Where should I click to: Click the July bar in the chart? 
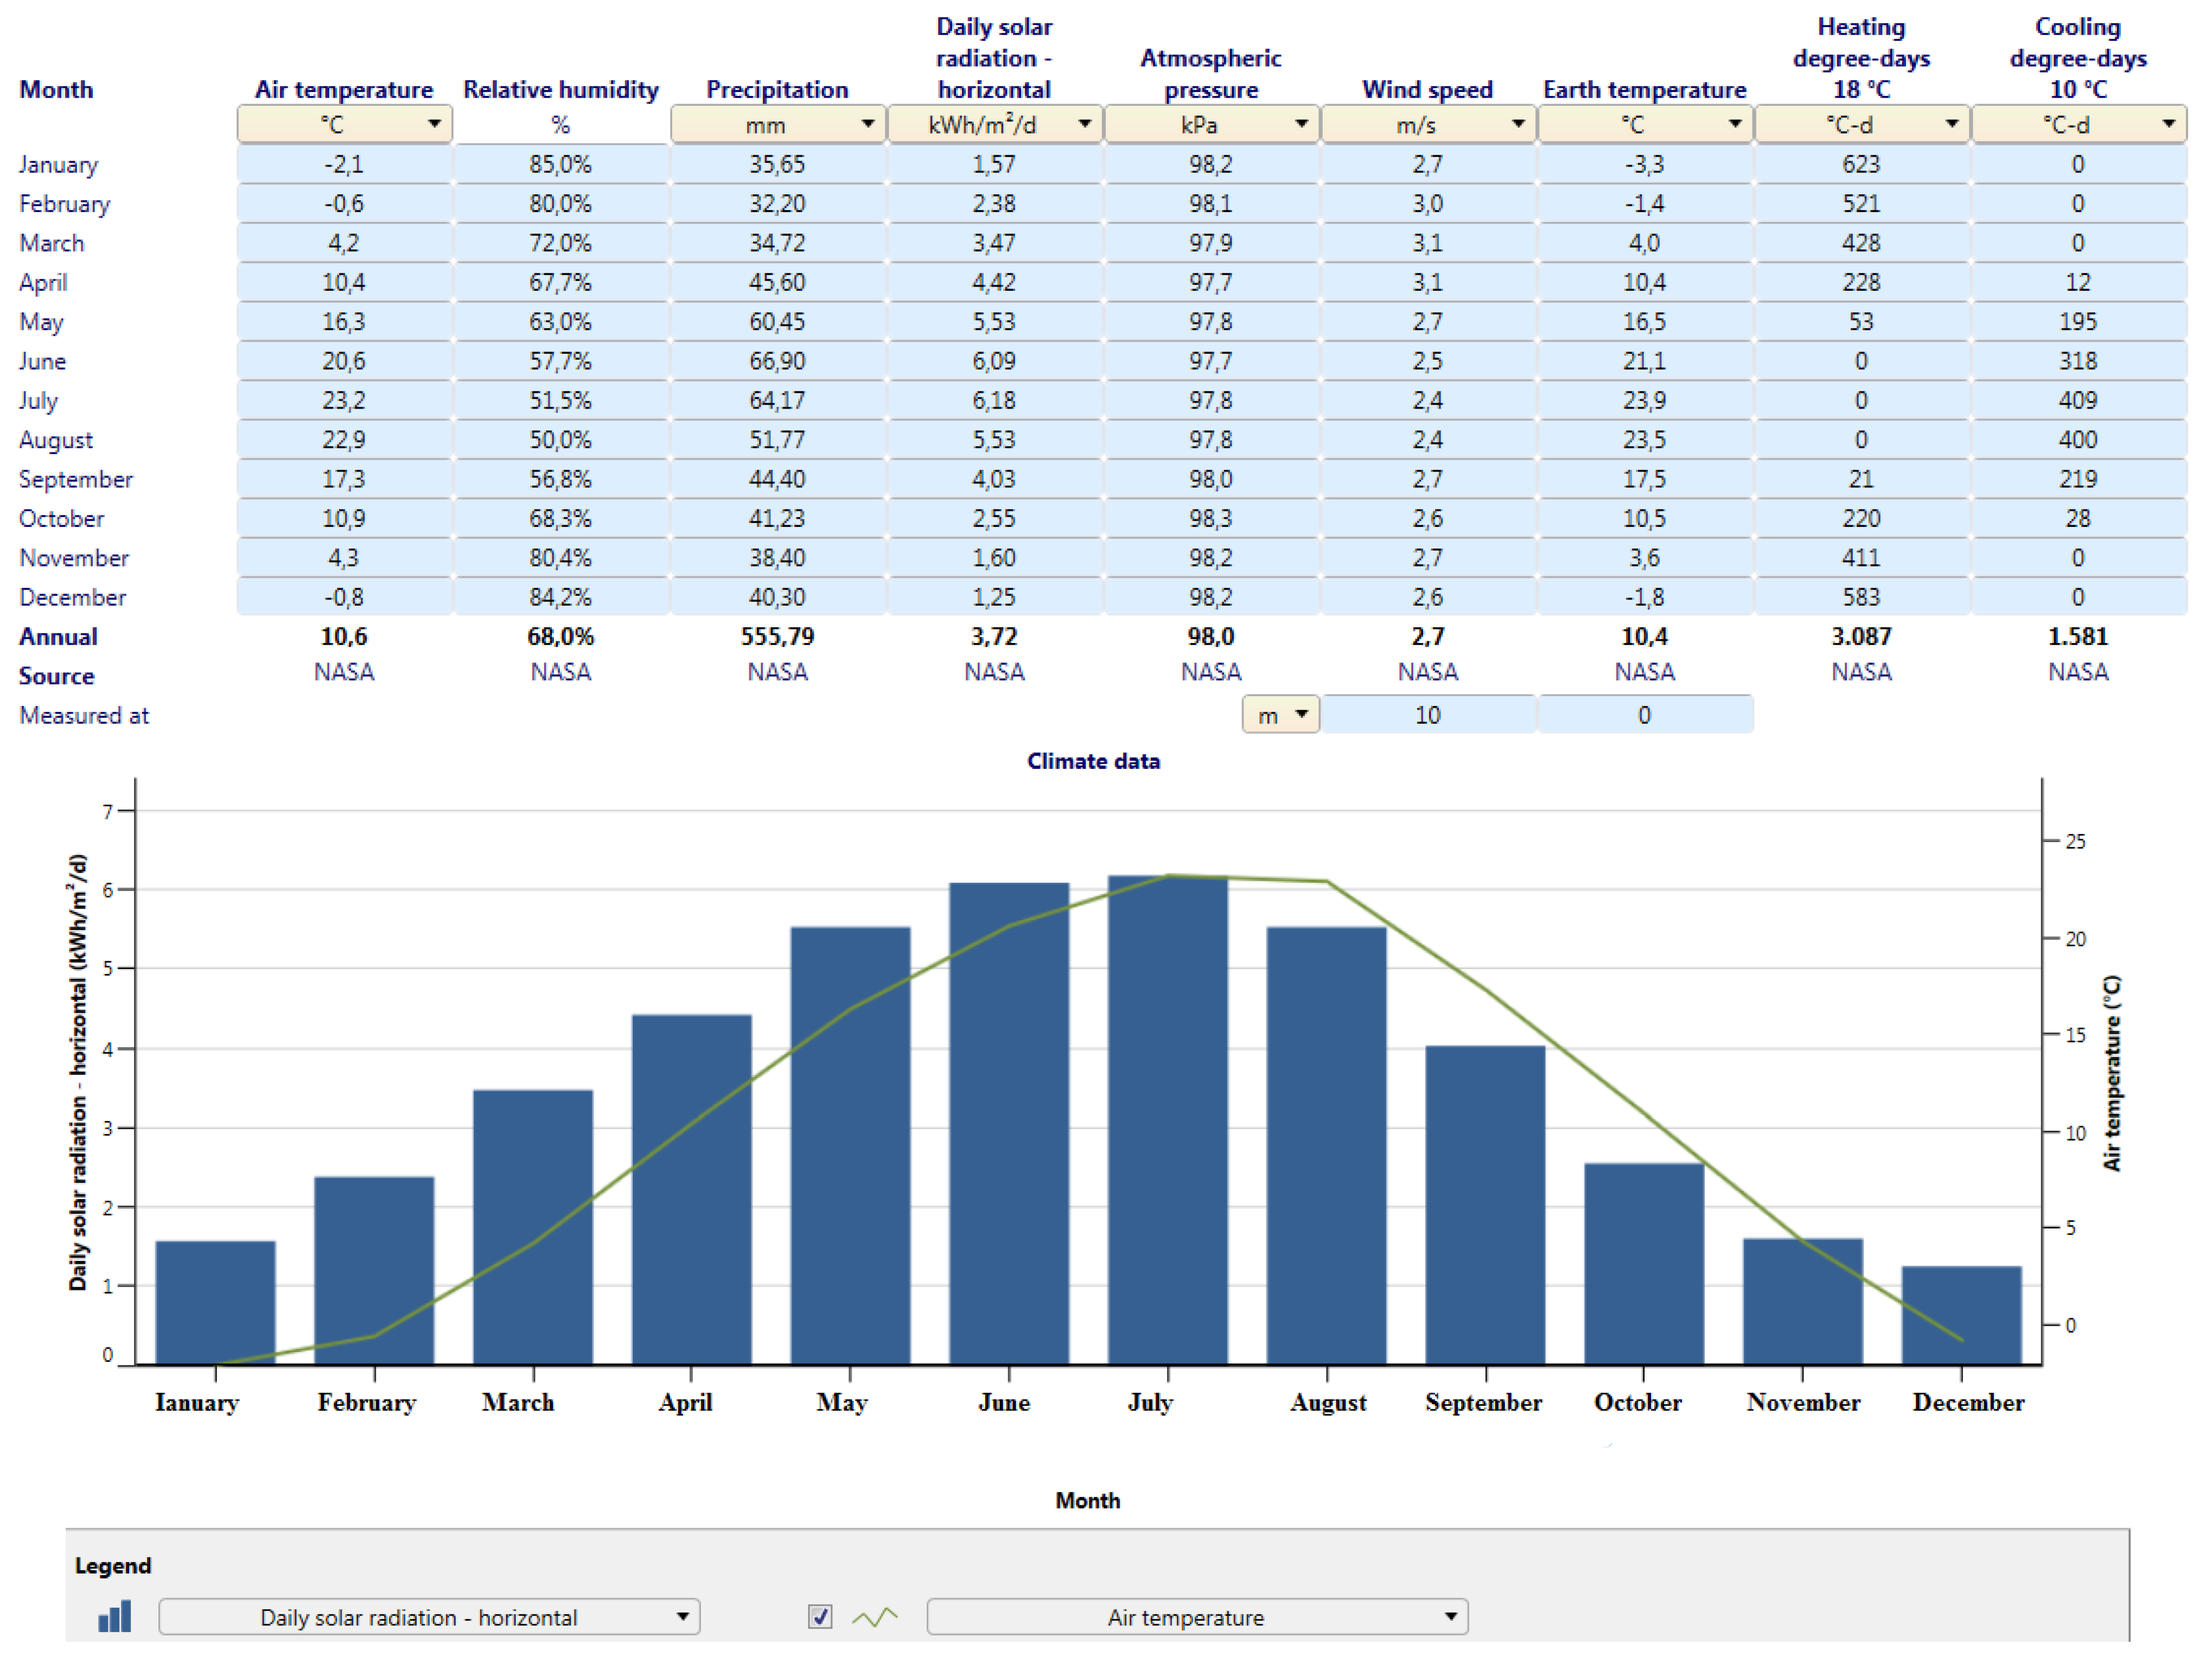pyautogui.click(x=1167, y=1120)
